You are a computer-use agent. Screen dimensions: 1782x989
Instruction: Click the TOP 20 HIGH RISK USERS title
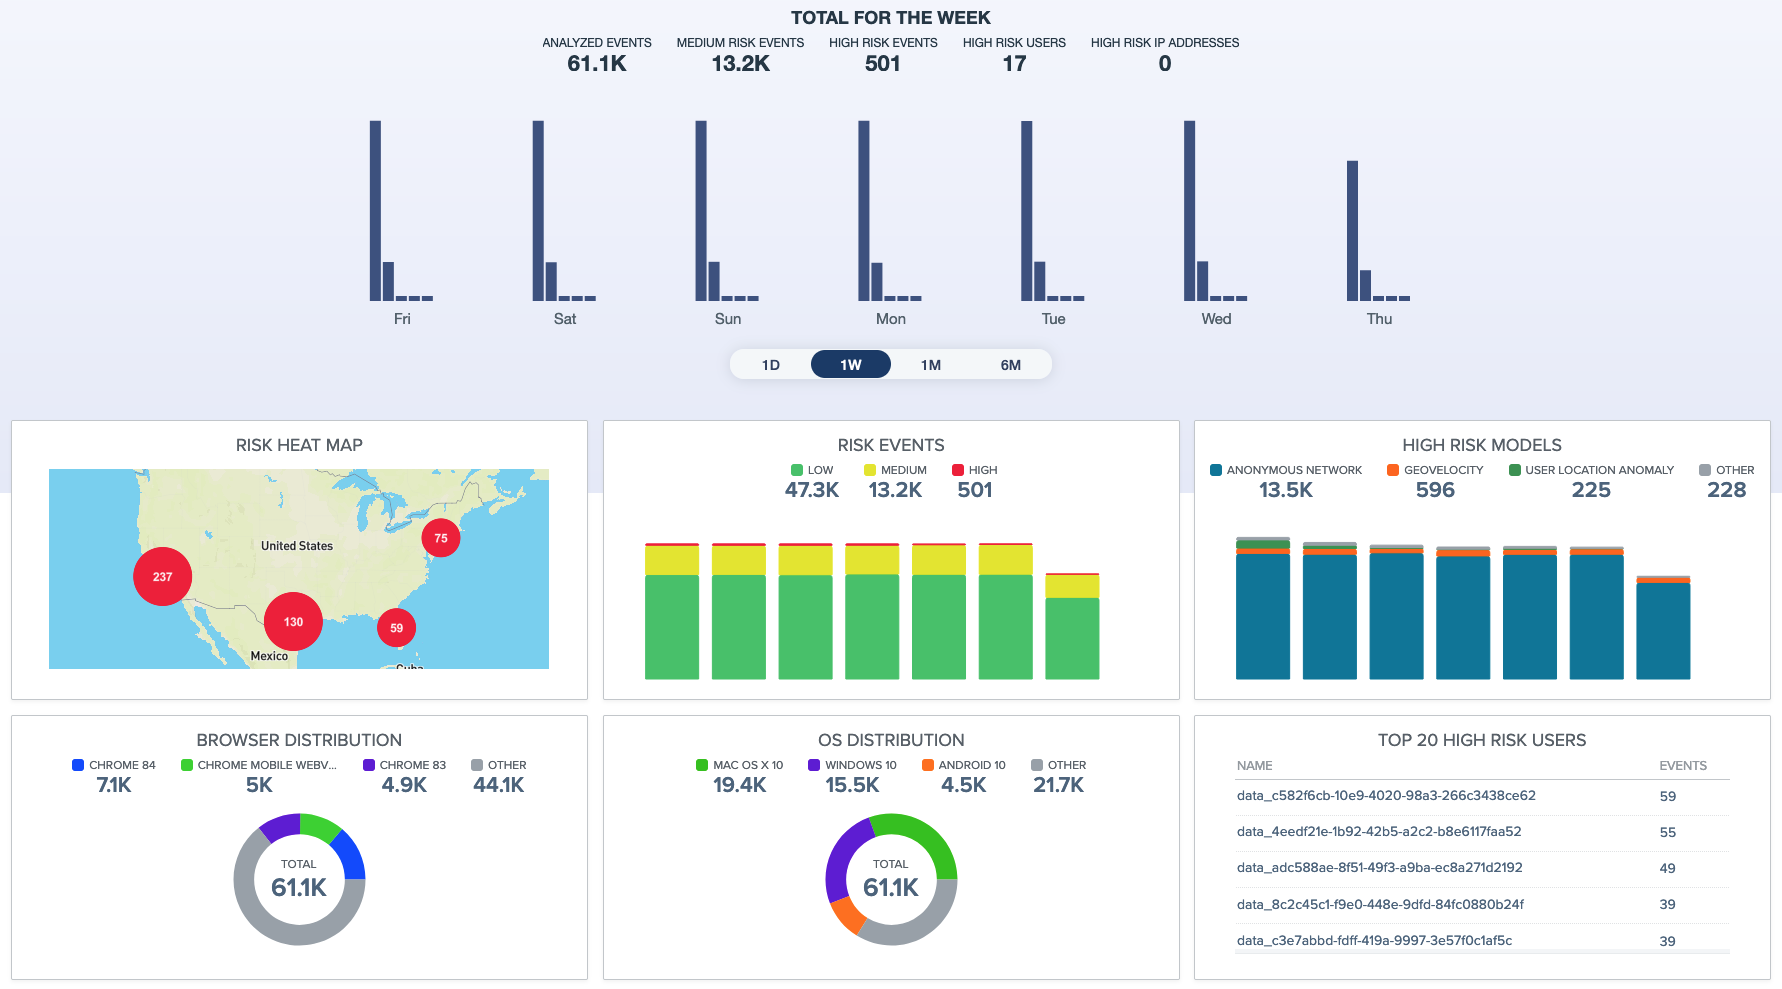(1482, 741)
